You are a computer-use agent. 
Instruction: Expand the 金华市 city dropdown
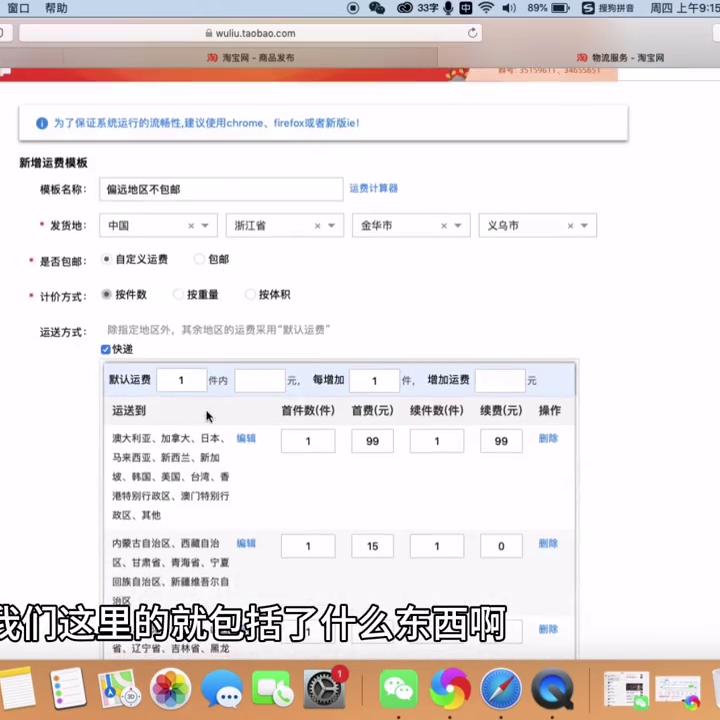(x=458, y=225)
